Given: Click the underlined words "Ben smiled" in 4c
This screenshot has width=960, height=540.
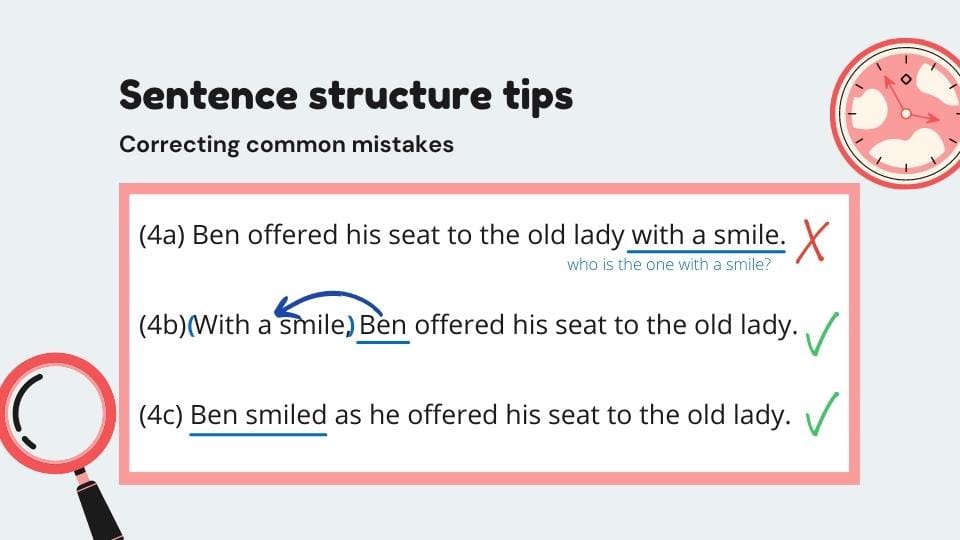Looking at the screenshot, I should point(258,415).
